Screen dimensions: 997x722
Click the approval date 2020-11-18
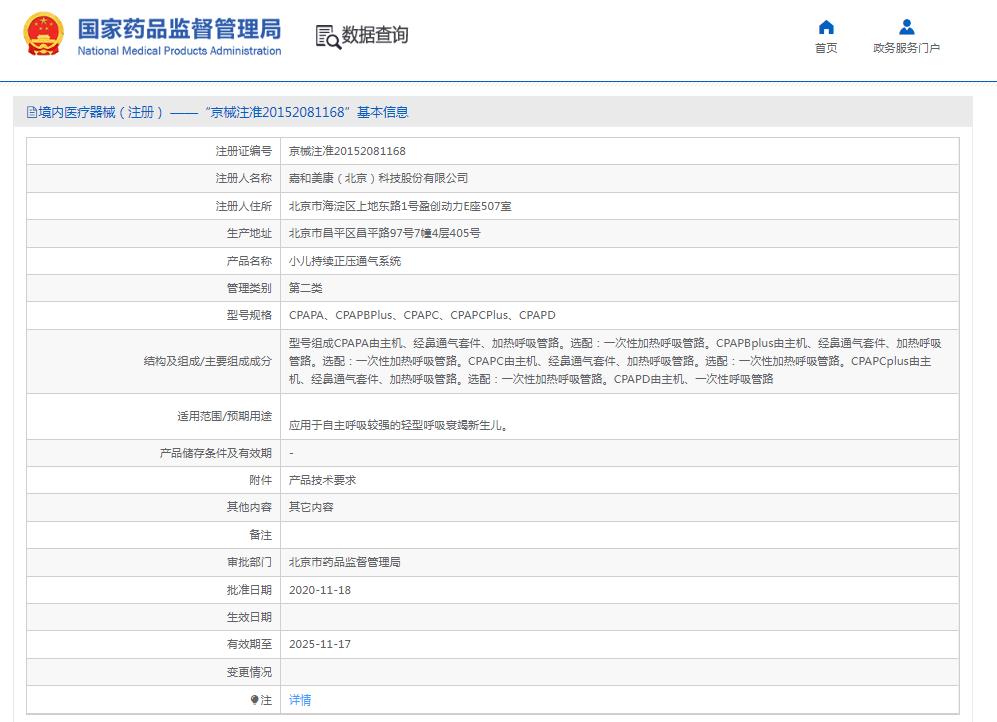[320, 590]
